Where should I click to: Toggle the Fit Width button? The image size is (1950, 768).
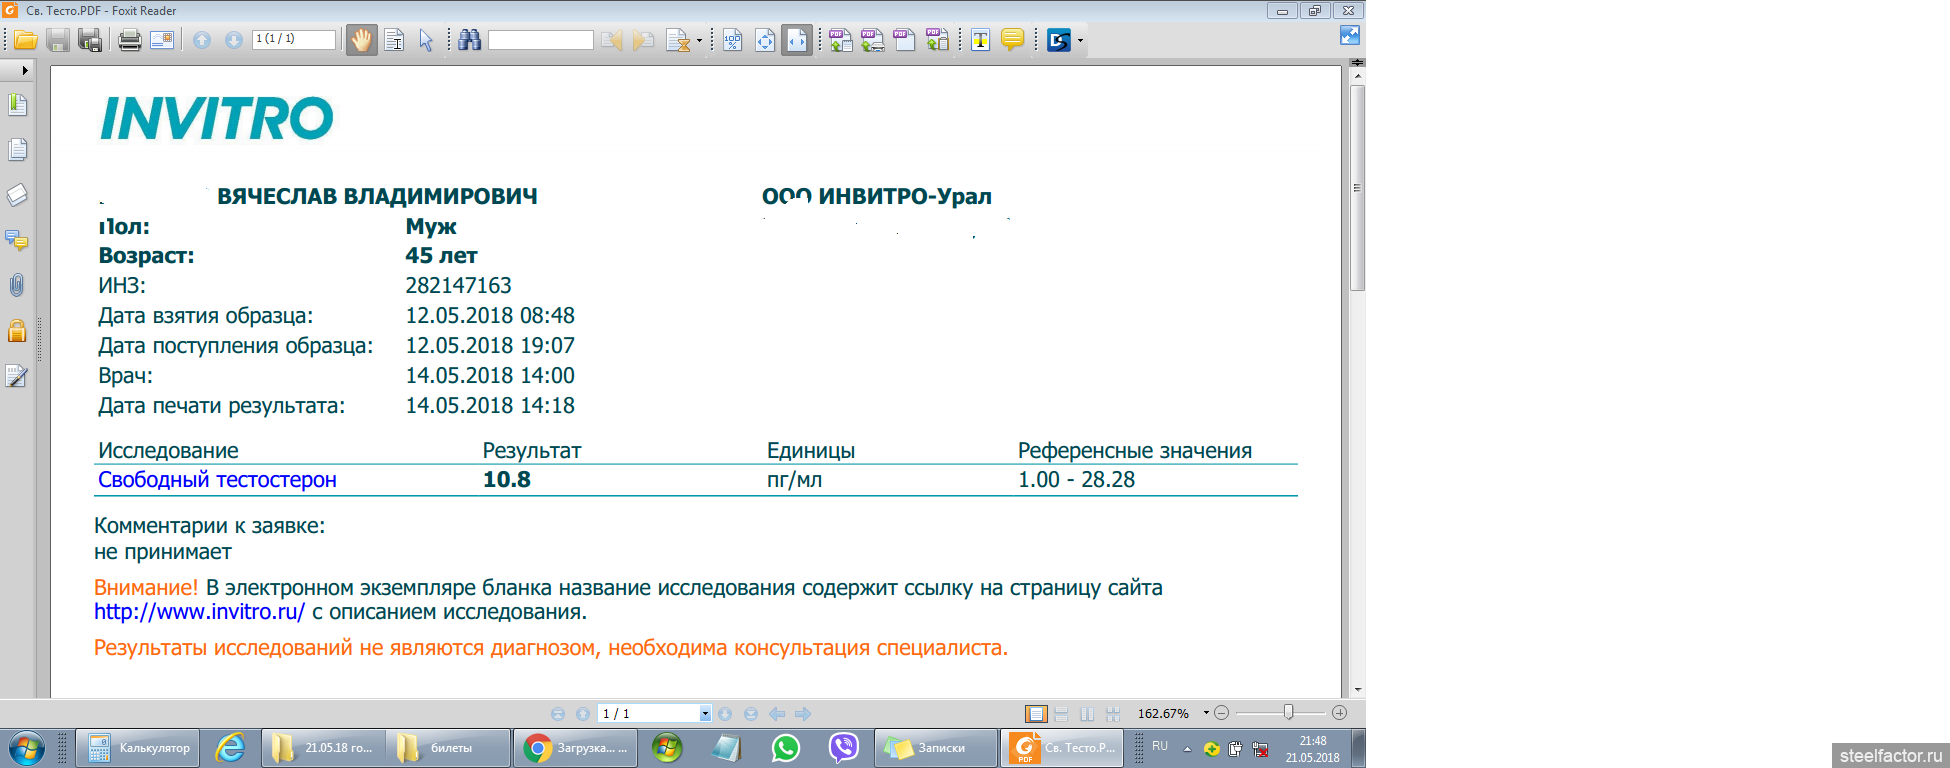(x=797, y=40)
